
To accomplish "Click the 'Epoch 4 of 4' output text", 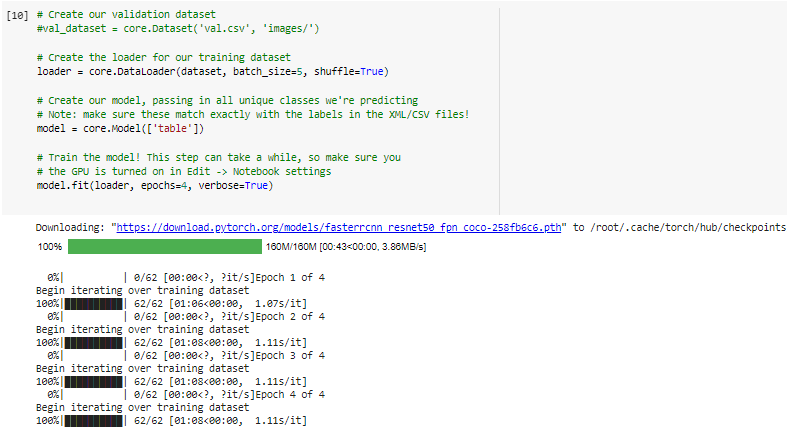I will point(290,395).
